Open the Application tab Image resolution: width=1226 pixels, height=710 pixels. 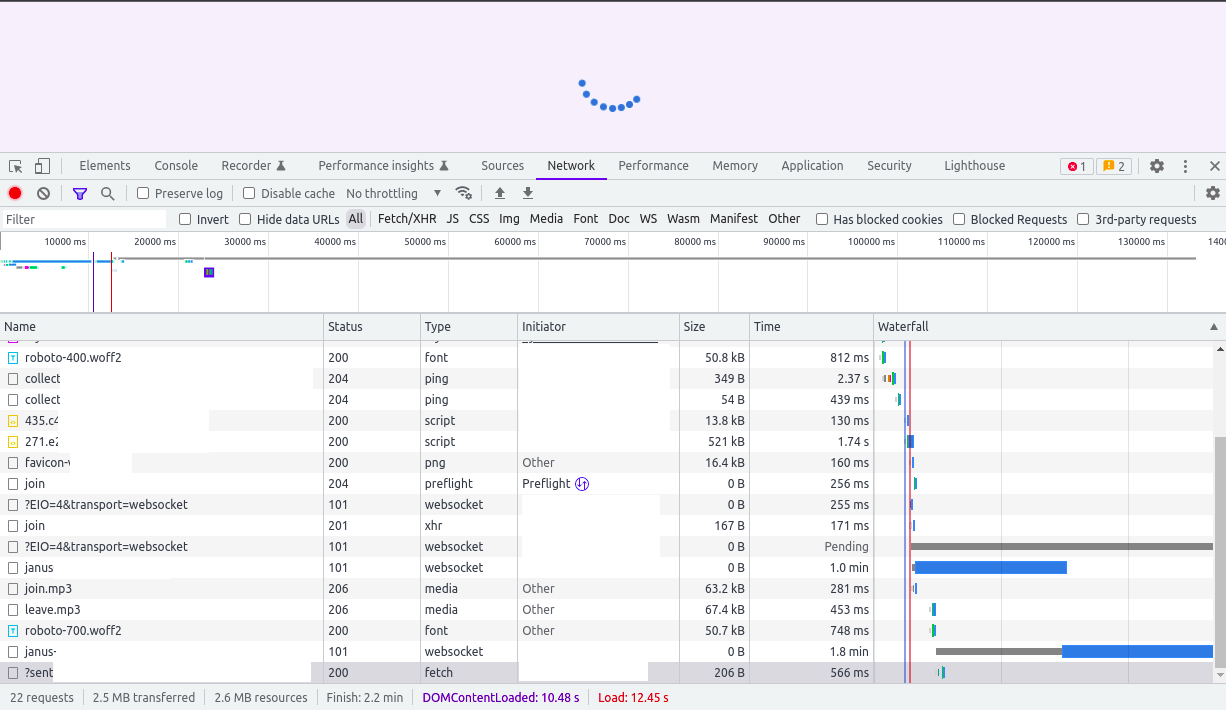[x=812, y=166]
